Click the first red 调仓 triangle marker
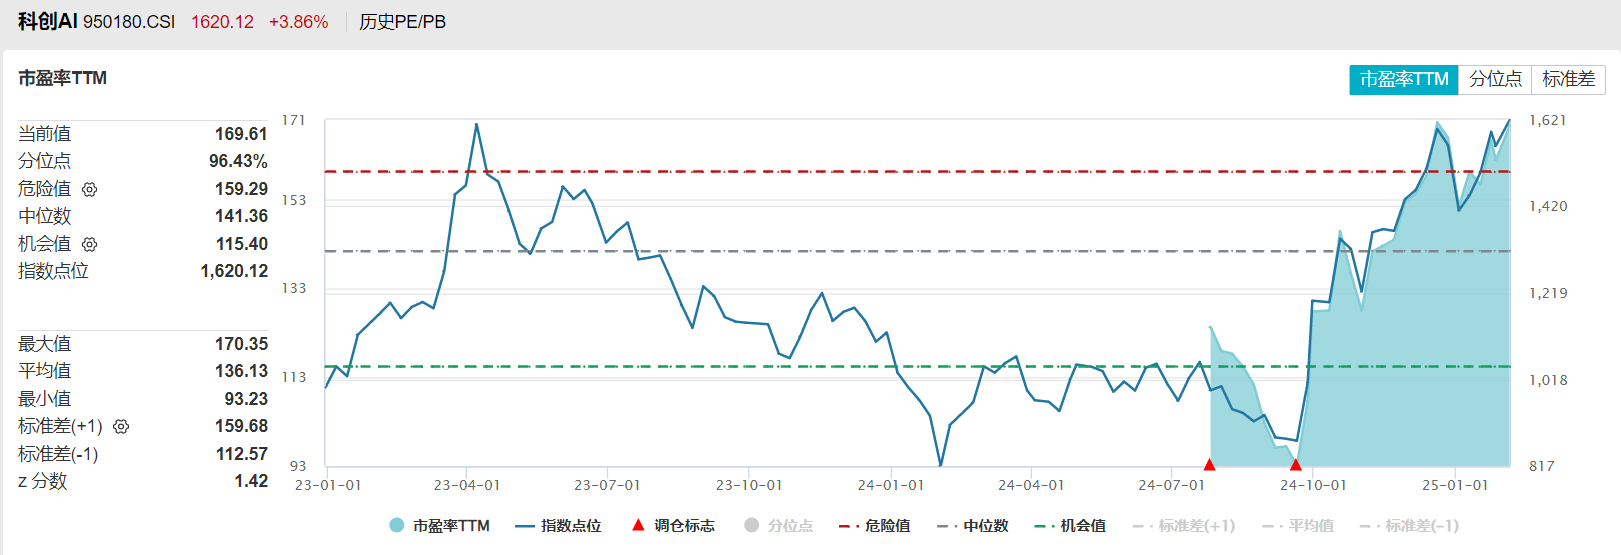 point(1210,464)
